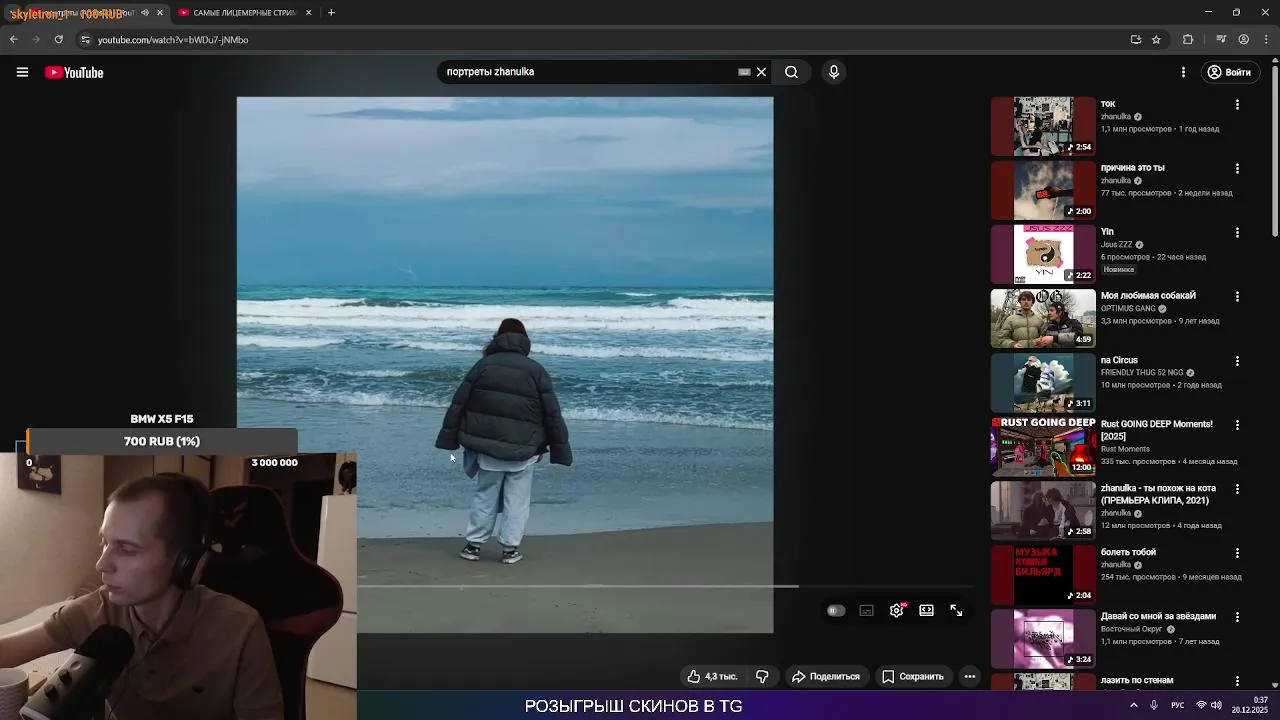The width and height of the screenshot is (1280, 720).
Task: Click the youtube.com address bar URL
Action: (x=173, y=40)
